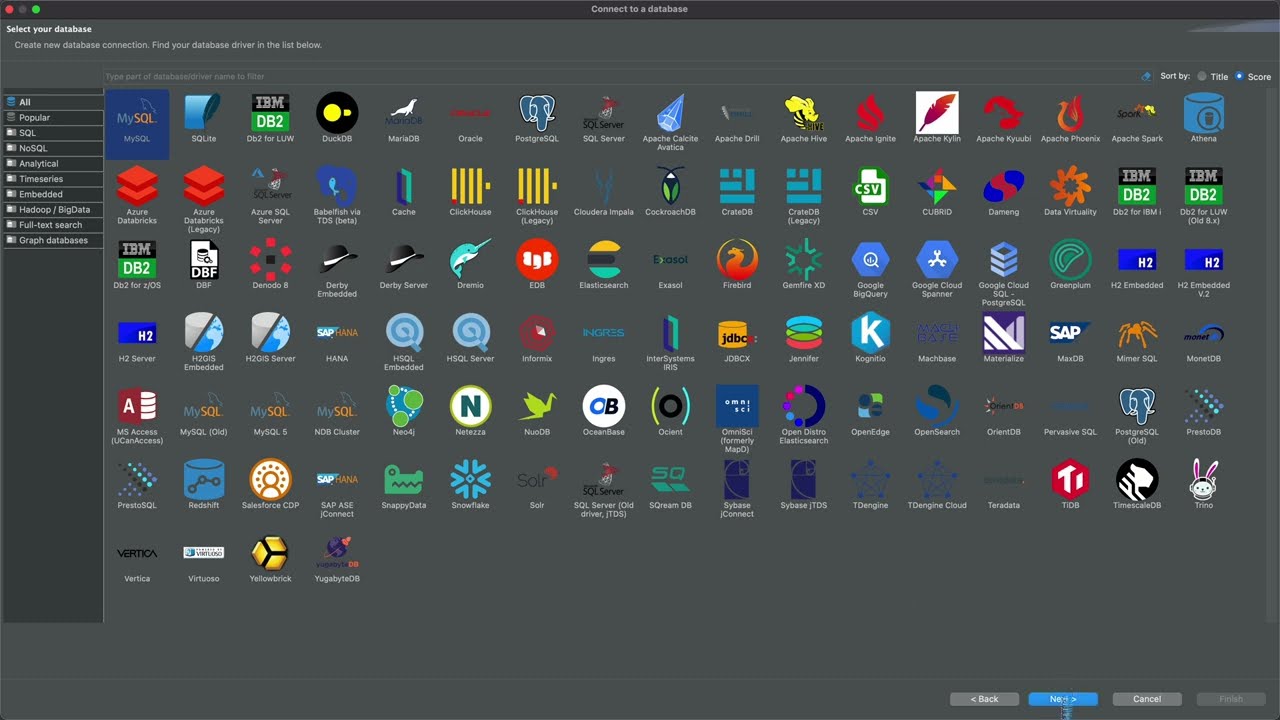Pick the TiDB database driver
Viewport: 1280px width, 720px height.
tap(1070, 485)
